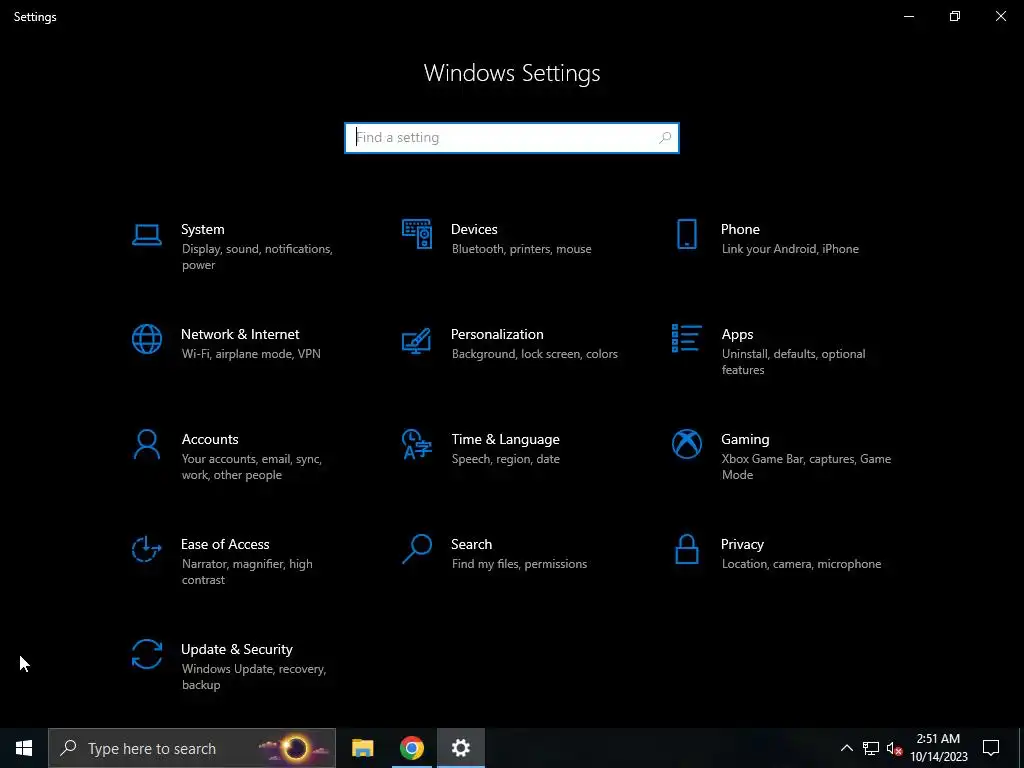
Task: Click the Phone heading text
Action: tap(740, 229)
